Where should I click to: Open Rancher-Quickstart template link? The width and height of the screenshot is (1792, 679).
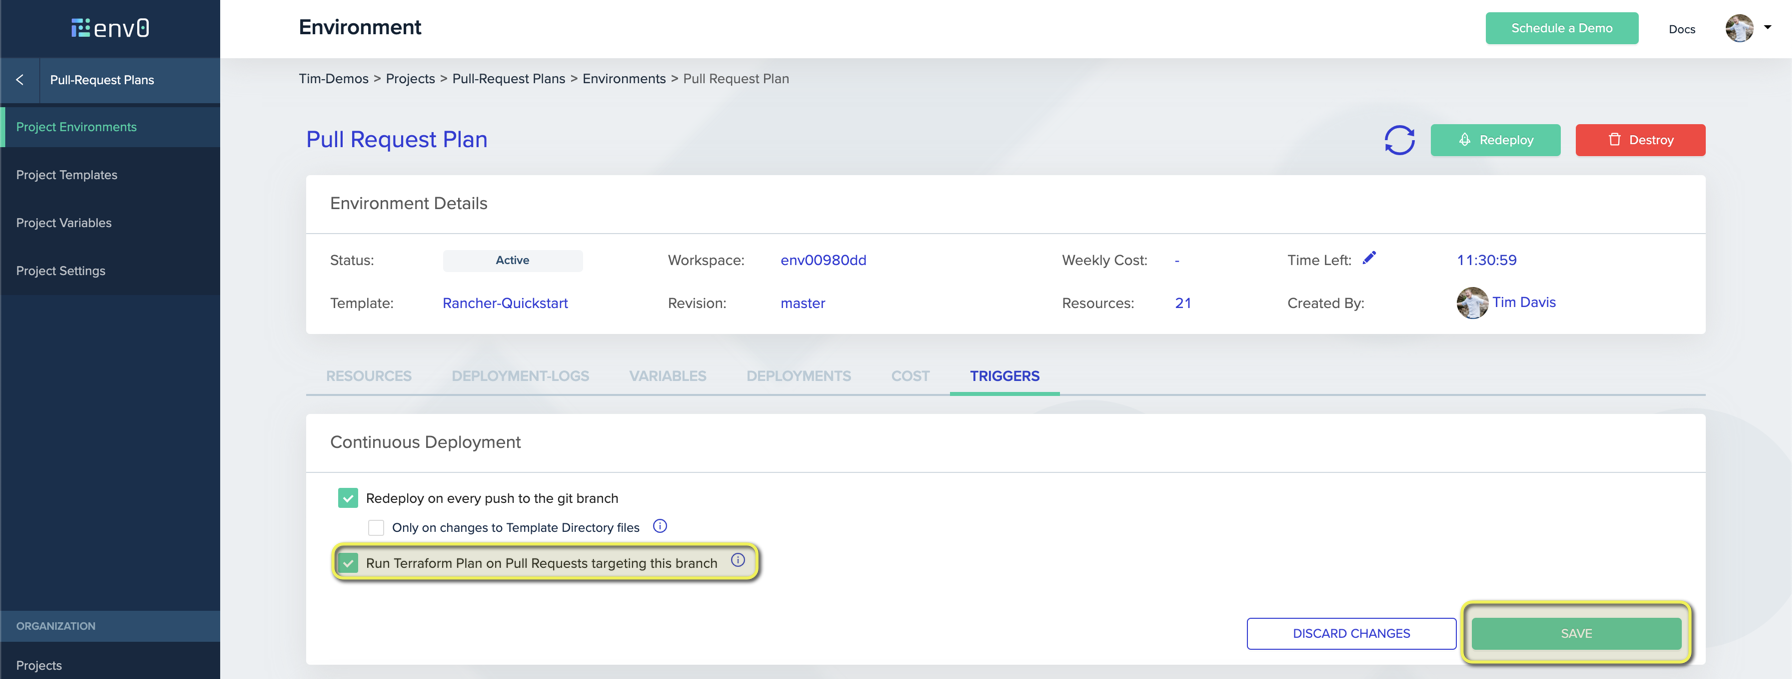(505, 303)
